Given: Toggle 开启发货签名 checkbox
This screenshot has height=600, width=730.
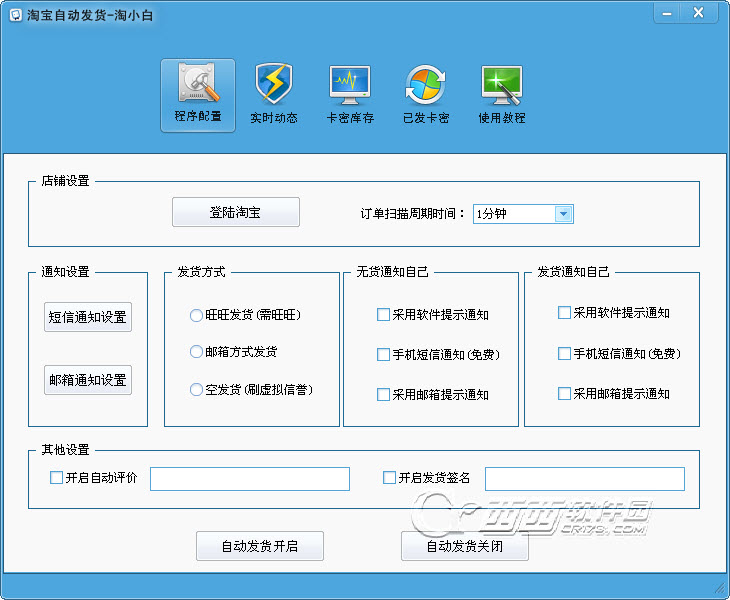Looking at the screenshot, I should pos(389,478).
